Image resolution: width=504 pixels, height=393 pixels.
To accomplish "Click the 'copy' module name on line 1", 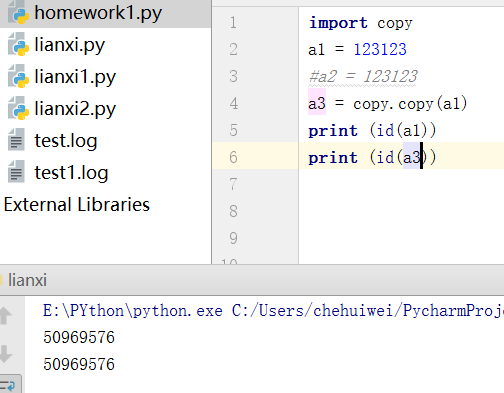I will point(395,24).
